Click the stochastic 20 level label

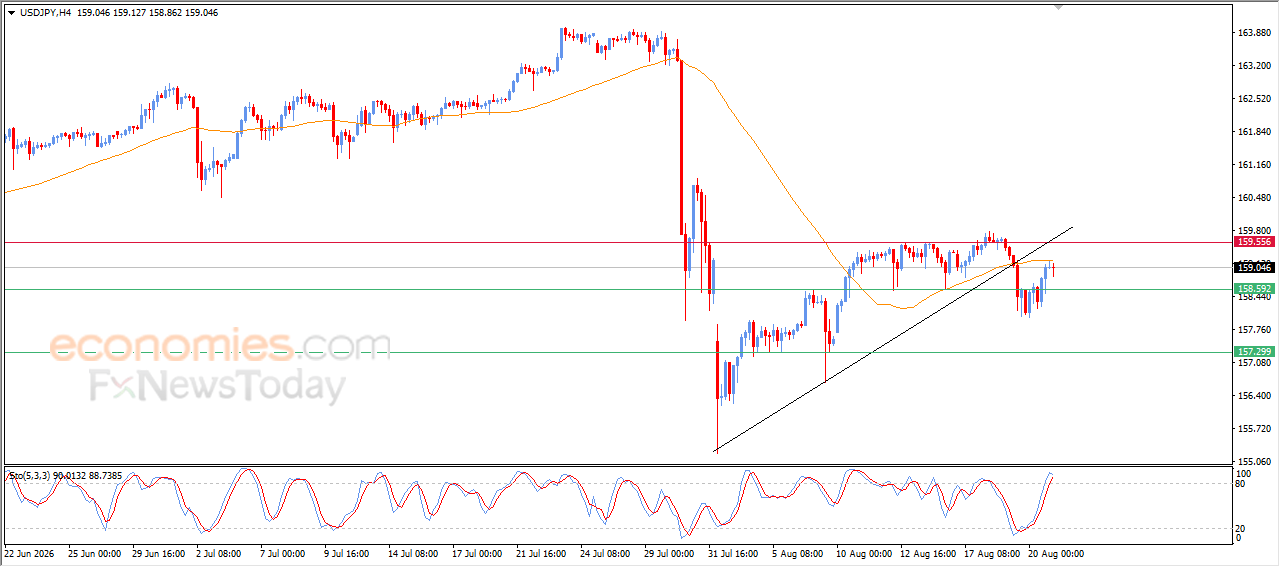[1242, 528]
